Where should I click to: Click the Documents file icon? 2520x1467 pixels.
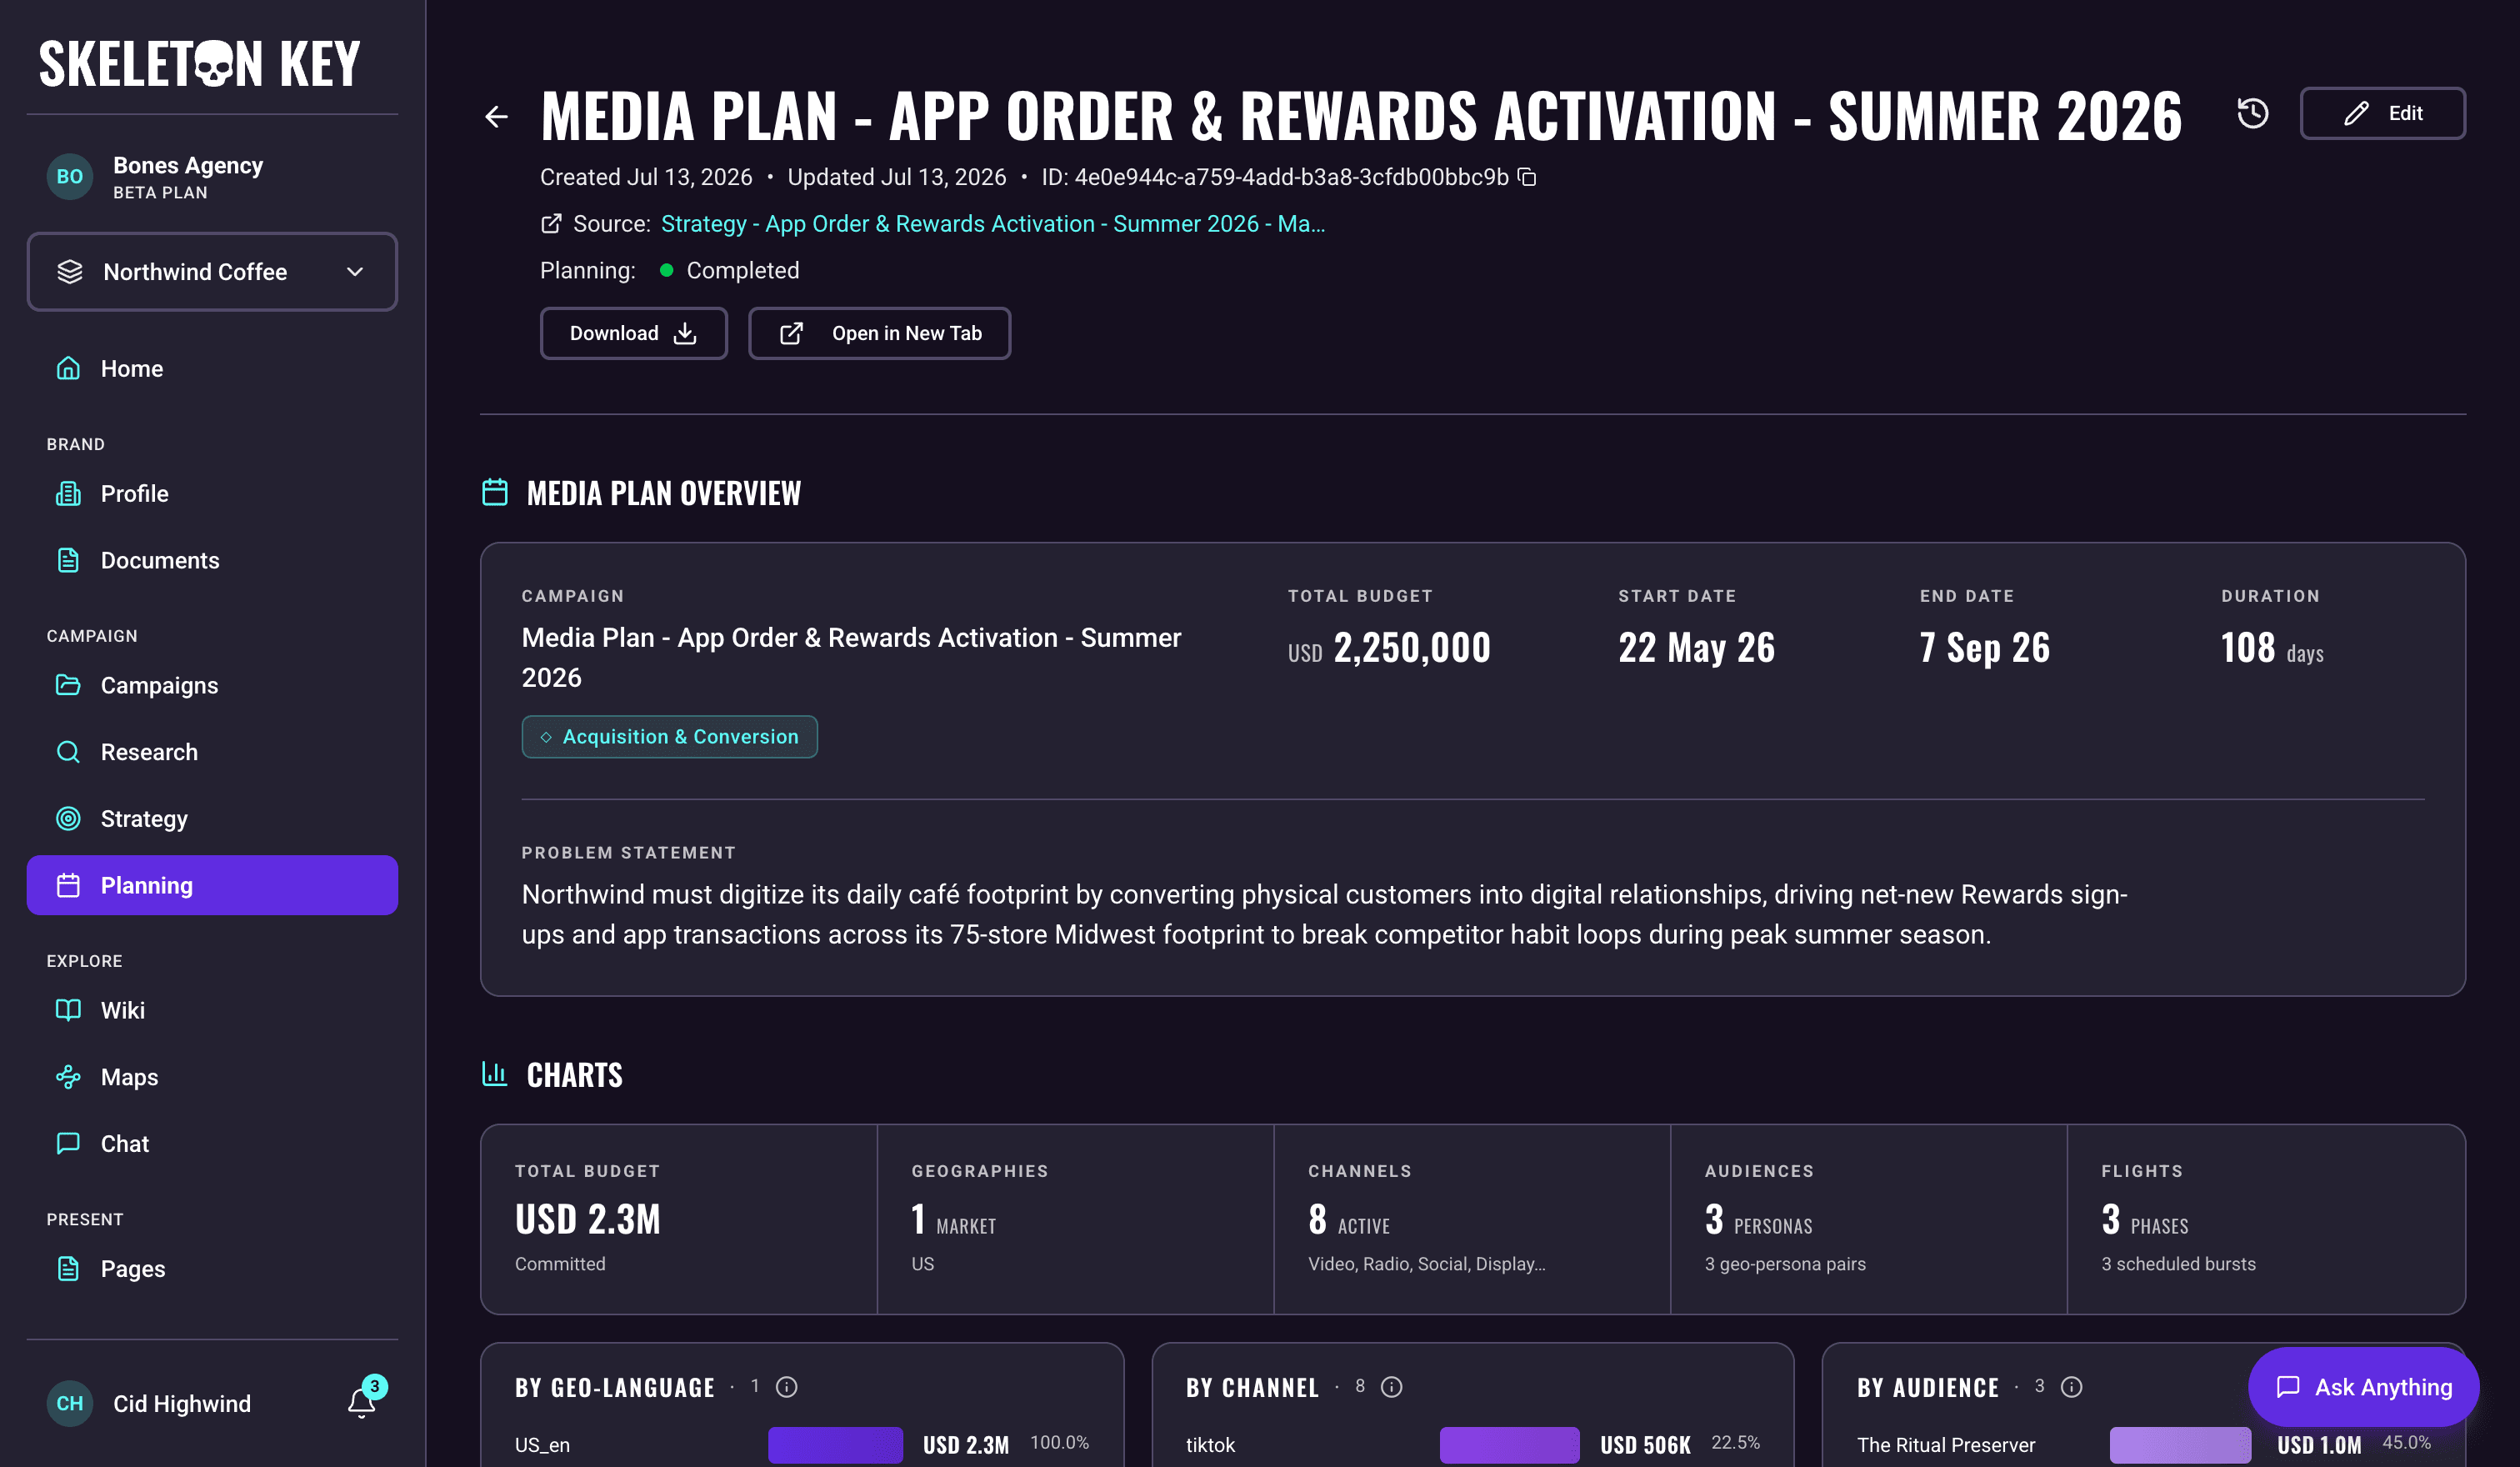68,560
